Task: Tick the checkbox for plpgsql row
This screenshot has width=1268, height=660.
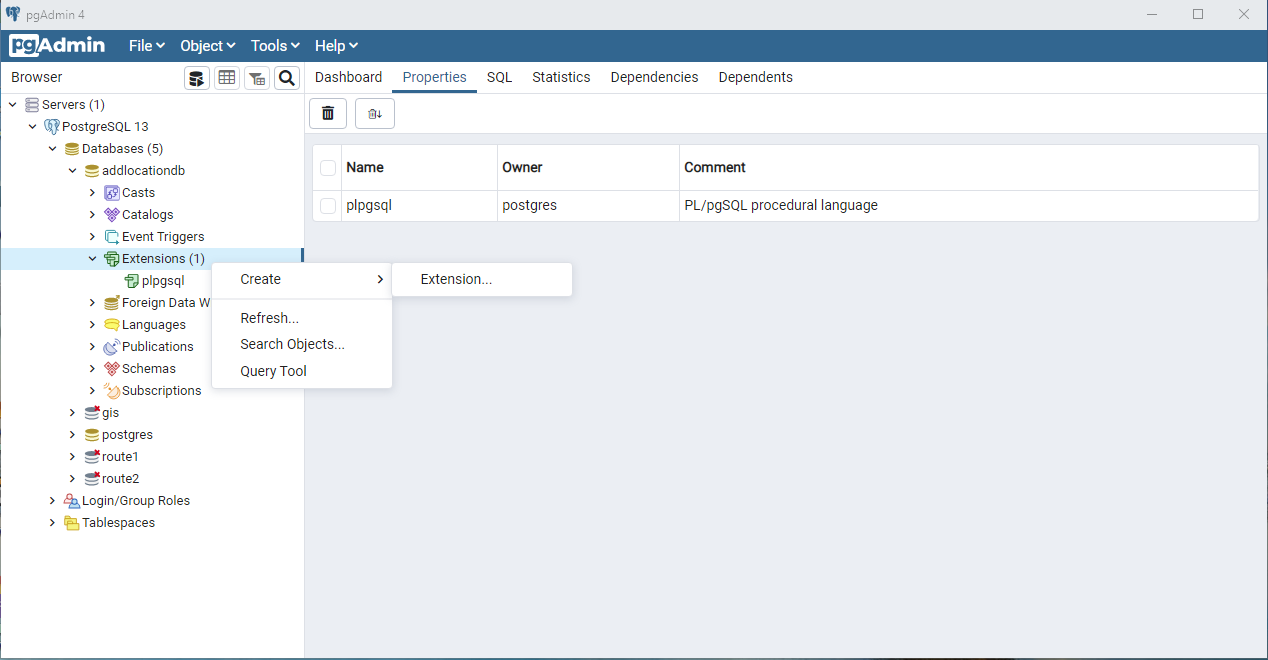Action: pyautogui.click(x=328, y=206)
